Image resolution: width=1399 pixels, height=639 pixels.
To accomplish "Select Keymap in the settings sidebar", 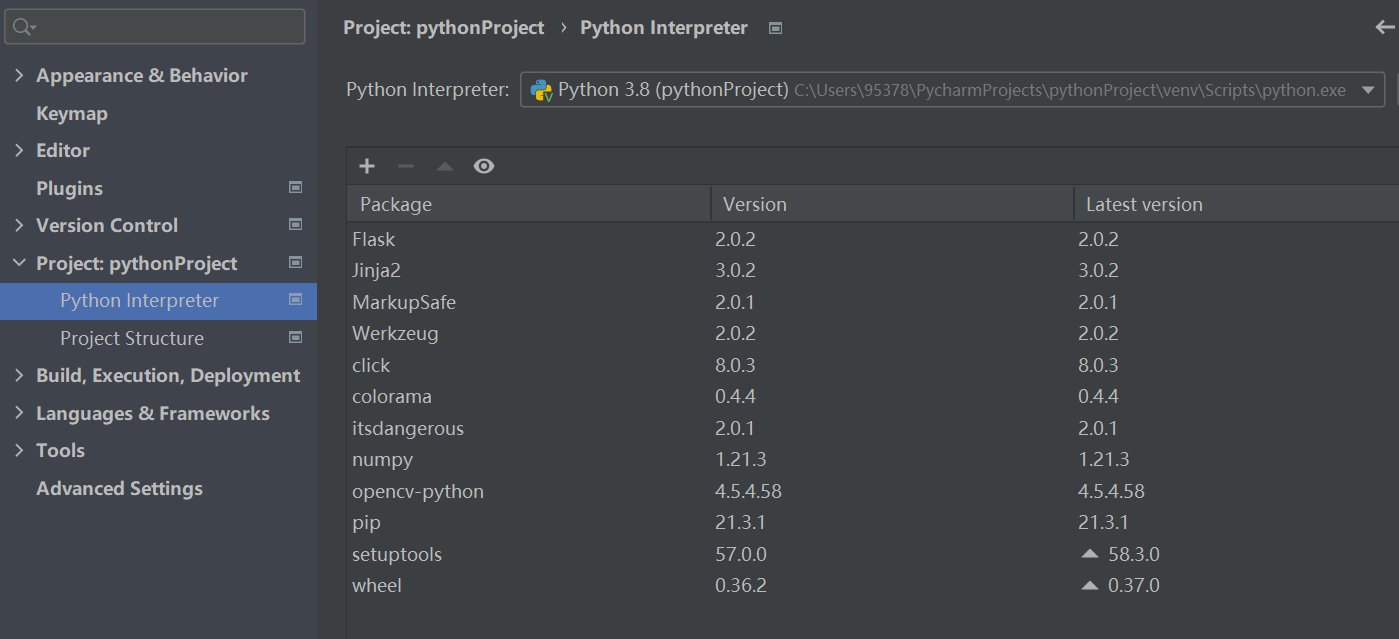I will tap(72, 113).
